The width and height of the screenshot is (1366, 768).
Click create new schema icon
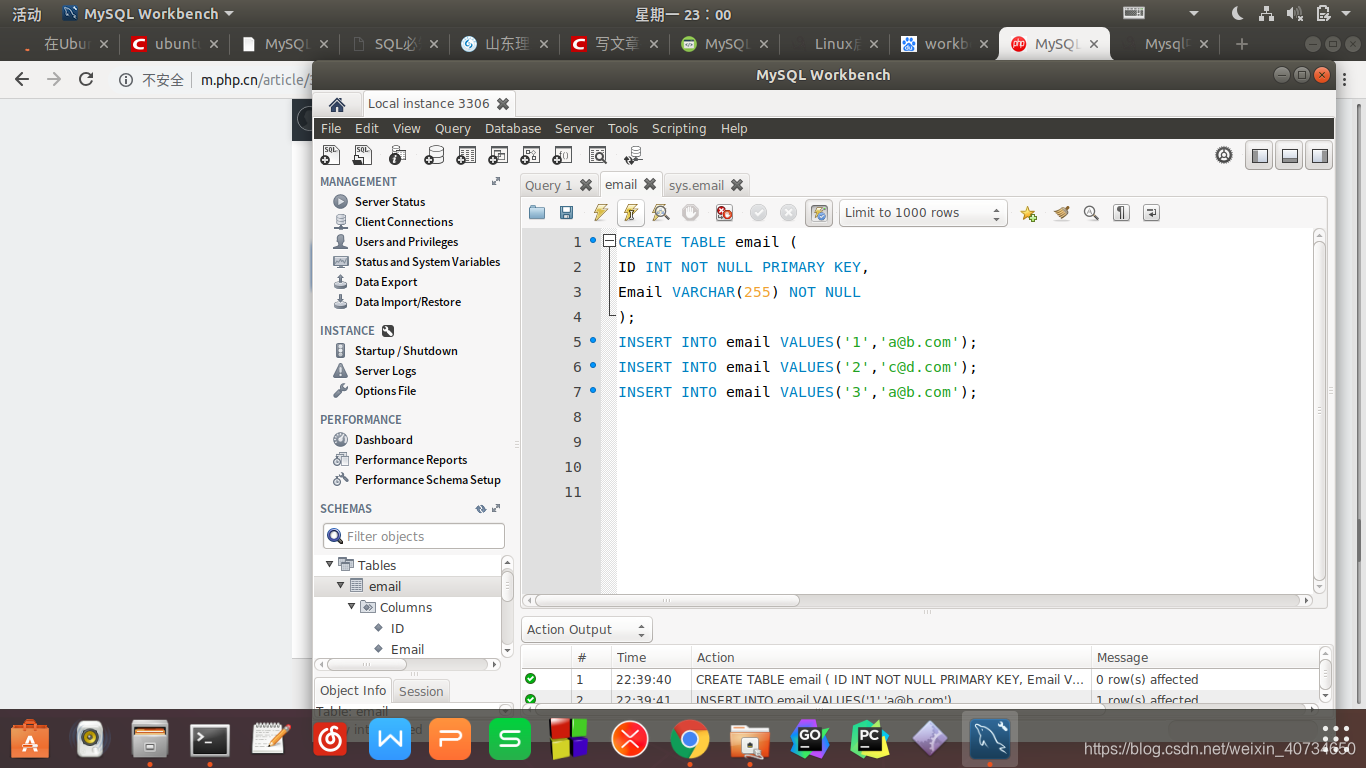(434, 155)
